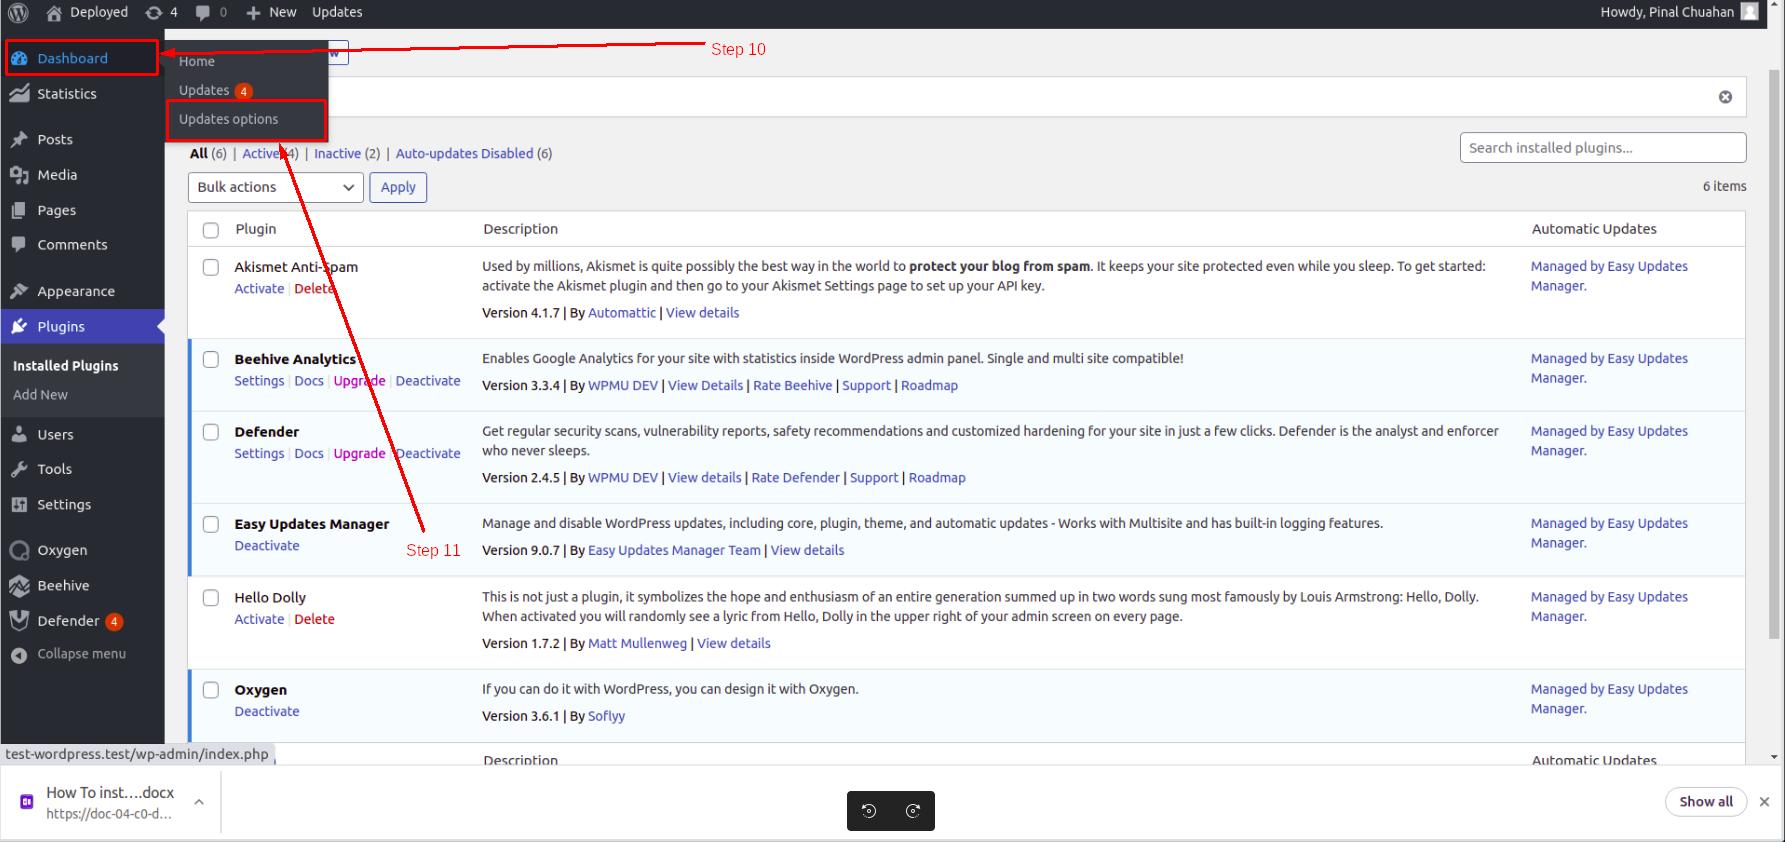
Task: Delete the Hello Dolly plugin
Action: (314, 620)
